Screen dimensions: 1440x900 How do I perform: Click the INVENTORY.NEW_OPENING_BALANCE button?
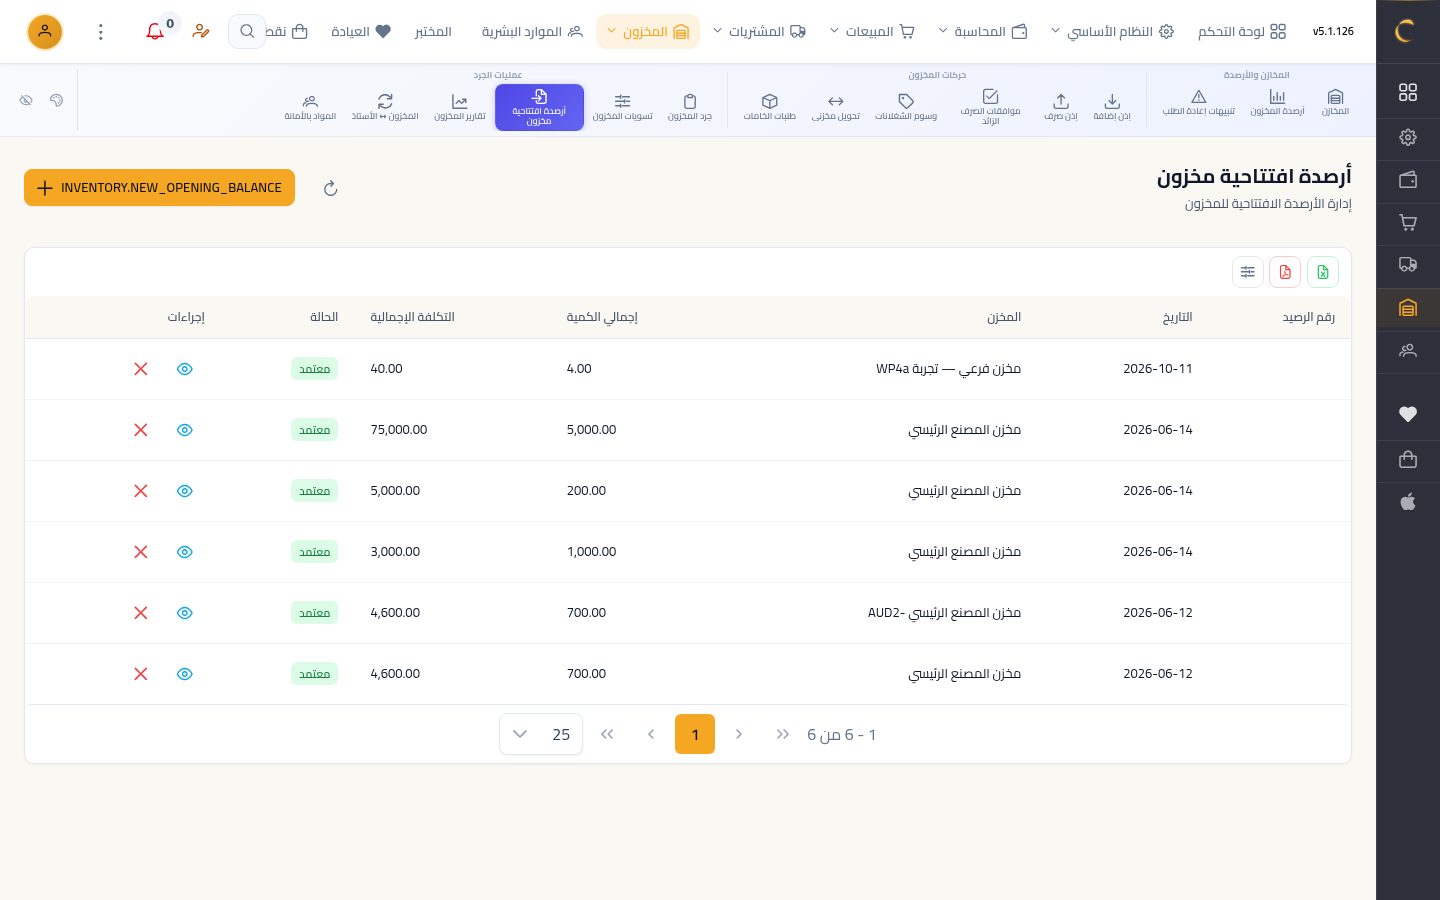pyautogui.click(x=159, y=188)
